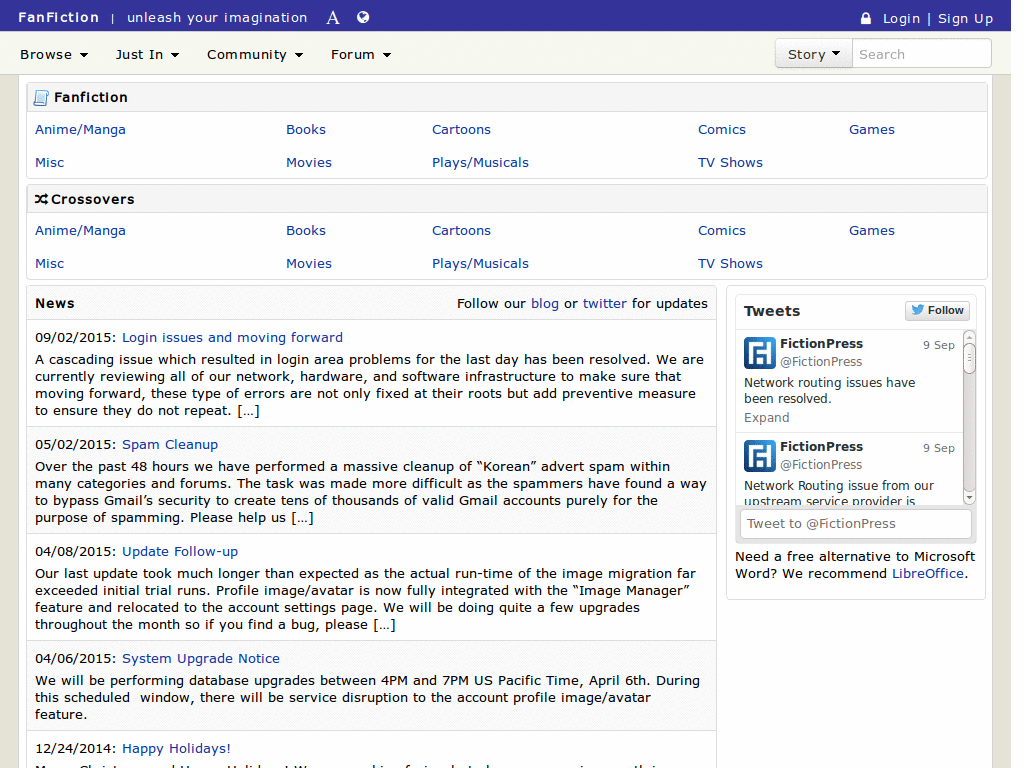1024x768 pixels.
Task: Open Crossovers Movies category
Action: click(x=309, y=264)
